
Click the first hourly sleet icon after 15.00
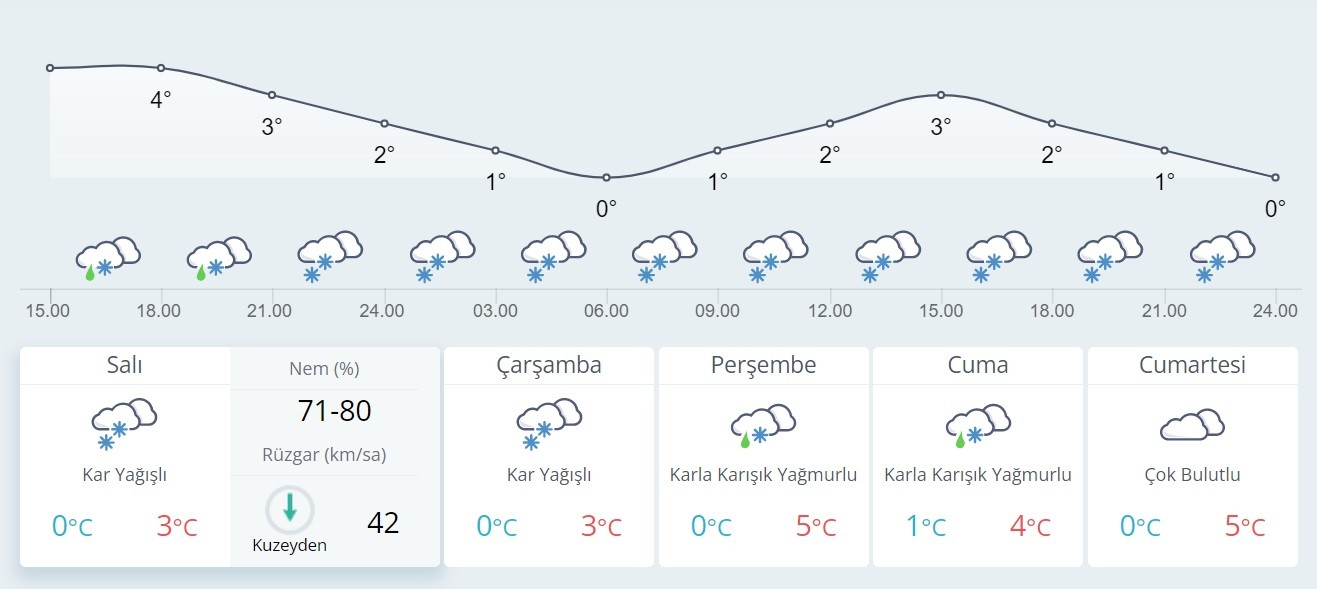coord(108,256)
